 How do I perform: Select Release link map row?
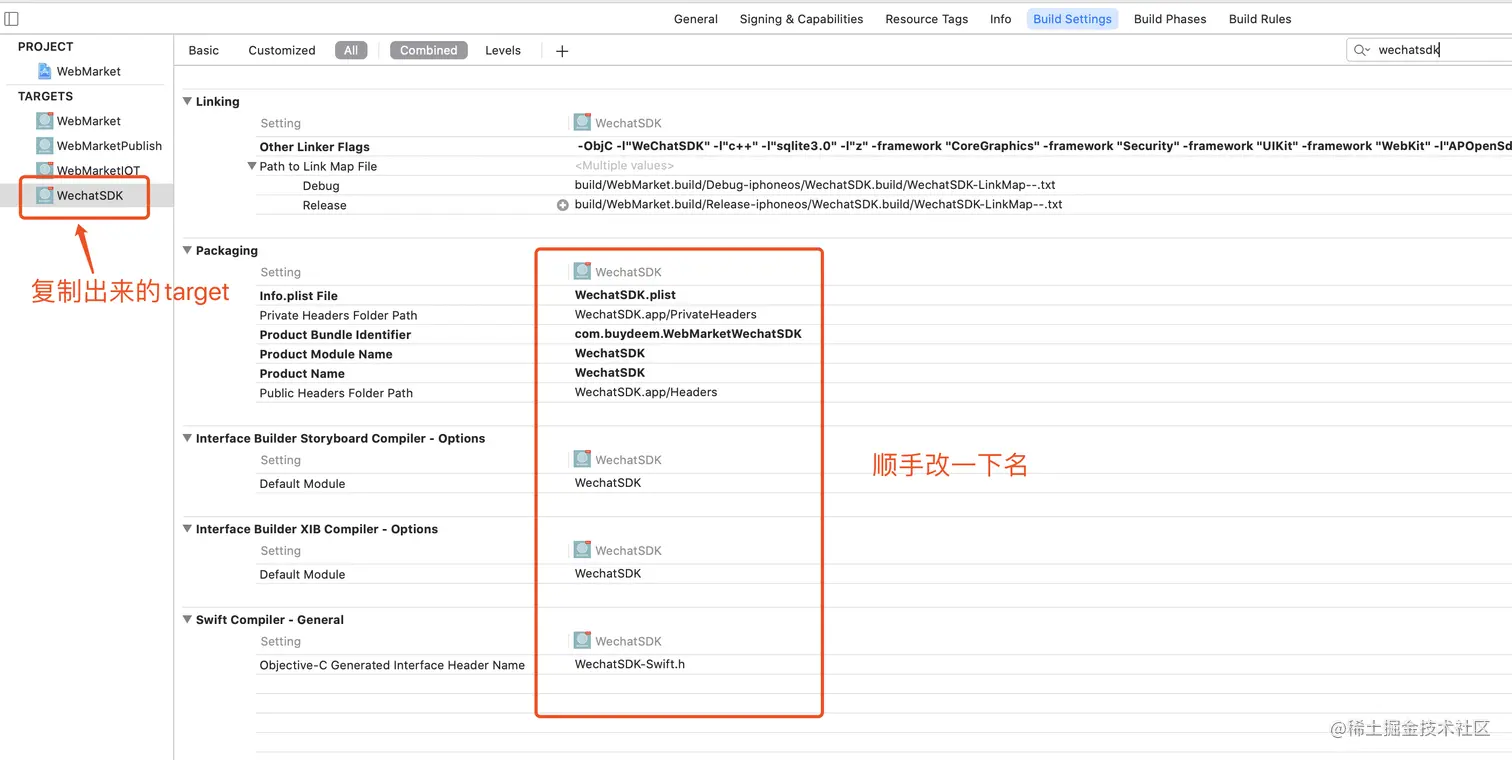point(324,205)
